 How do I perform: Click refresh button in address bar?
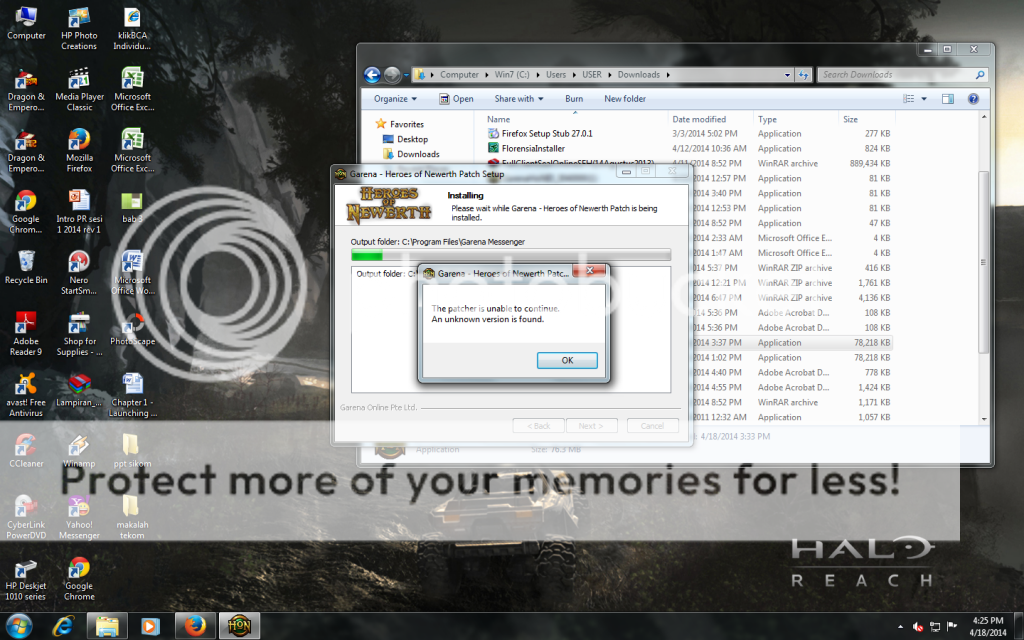[803, 75]
